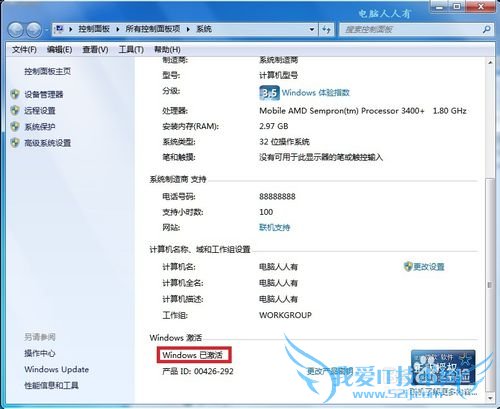Expand the chevron before 控制面板 breadcrumb

click(x=71, y=29)
